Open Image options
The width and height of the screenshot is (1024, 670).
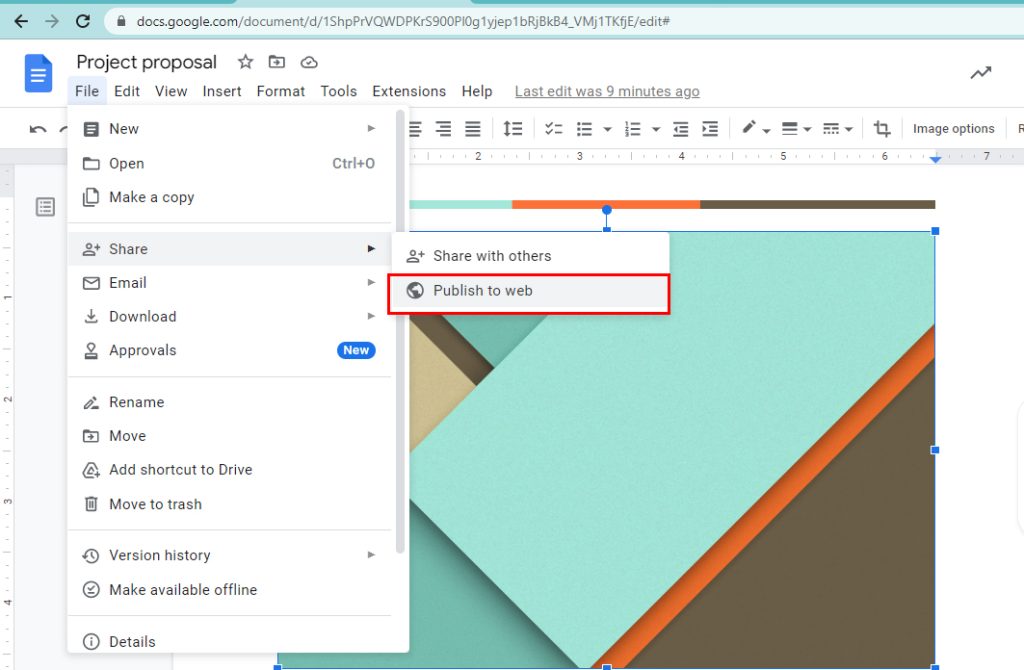(953, 128)
